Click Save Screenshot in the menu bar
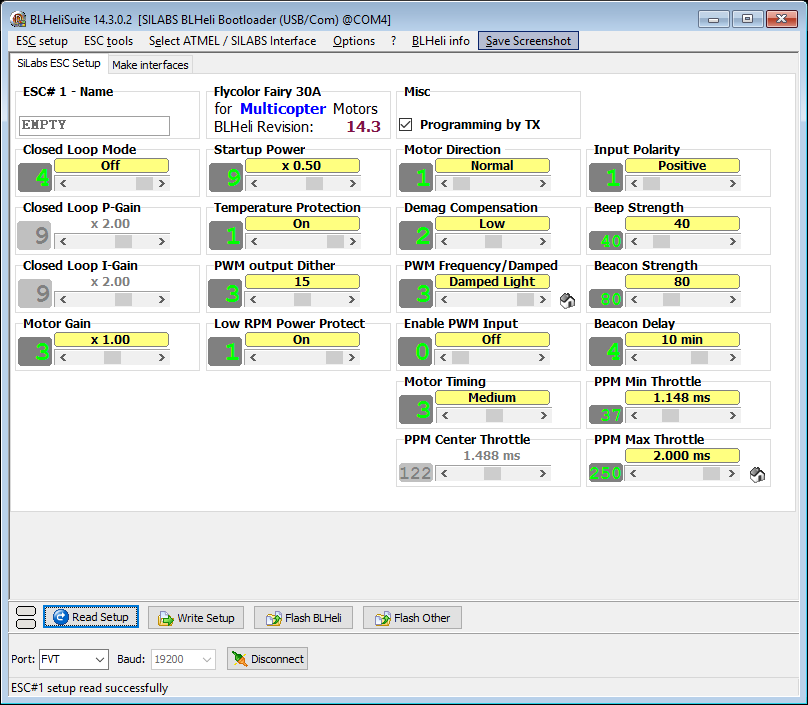Screen dimensions: 808x705 tap(528, 41)
